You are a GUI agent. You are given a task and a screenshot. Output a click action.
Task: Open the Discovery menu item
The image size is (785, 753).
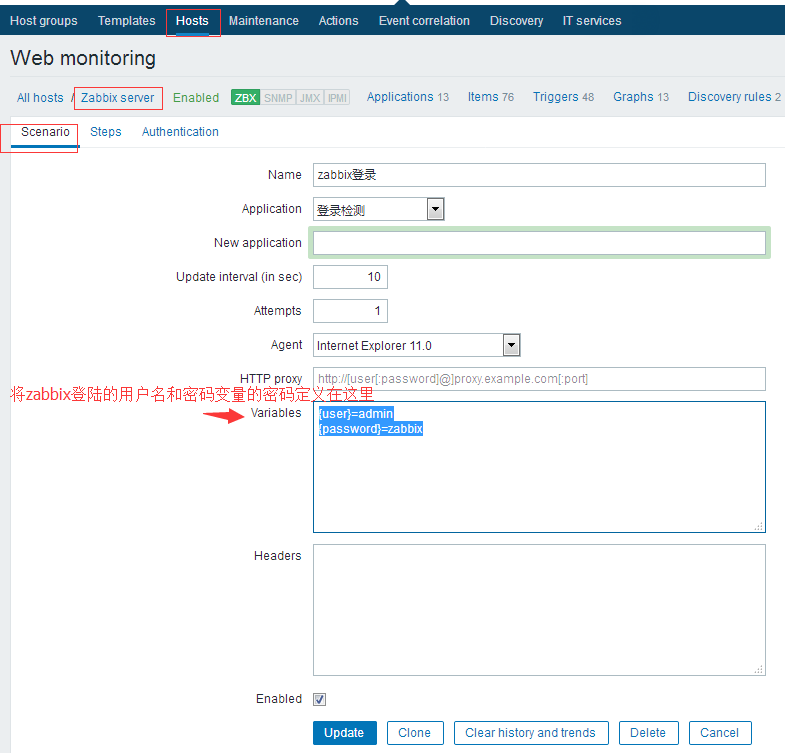[x=516, y=21]
